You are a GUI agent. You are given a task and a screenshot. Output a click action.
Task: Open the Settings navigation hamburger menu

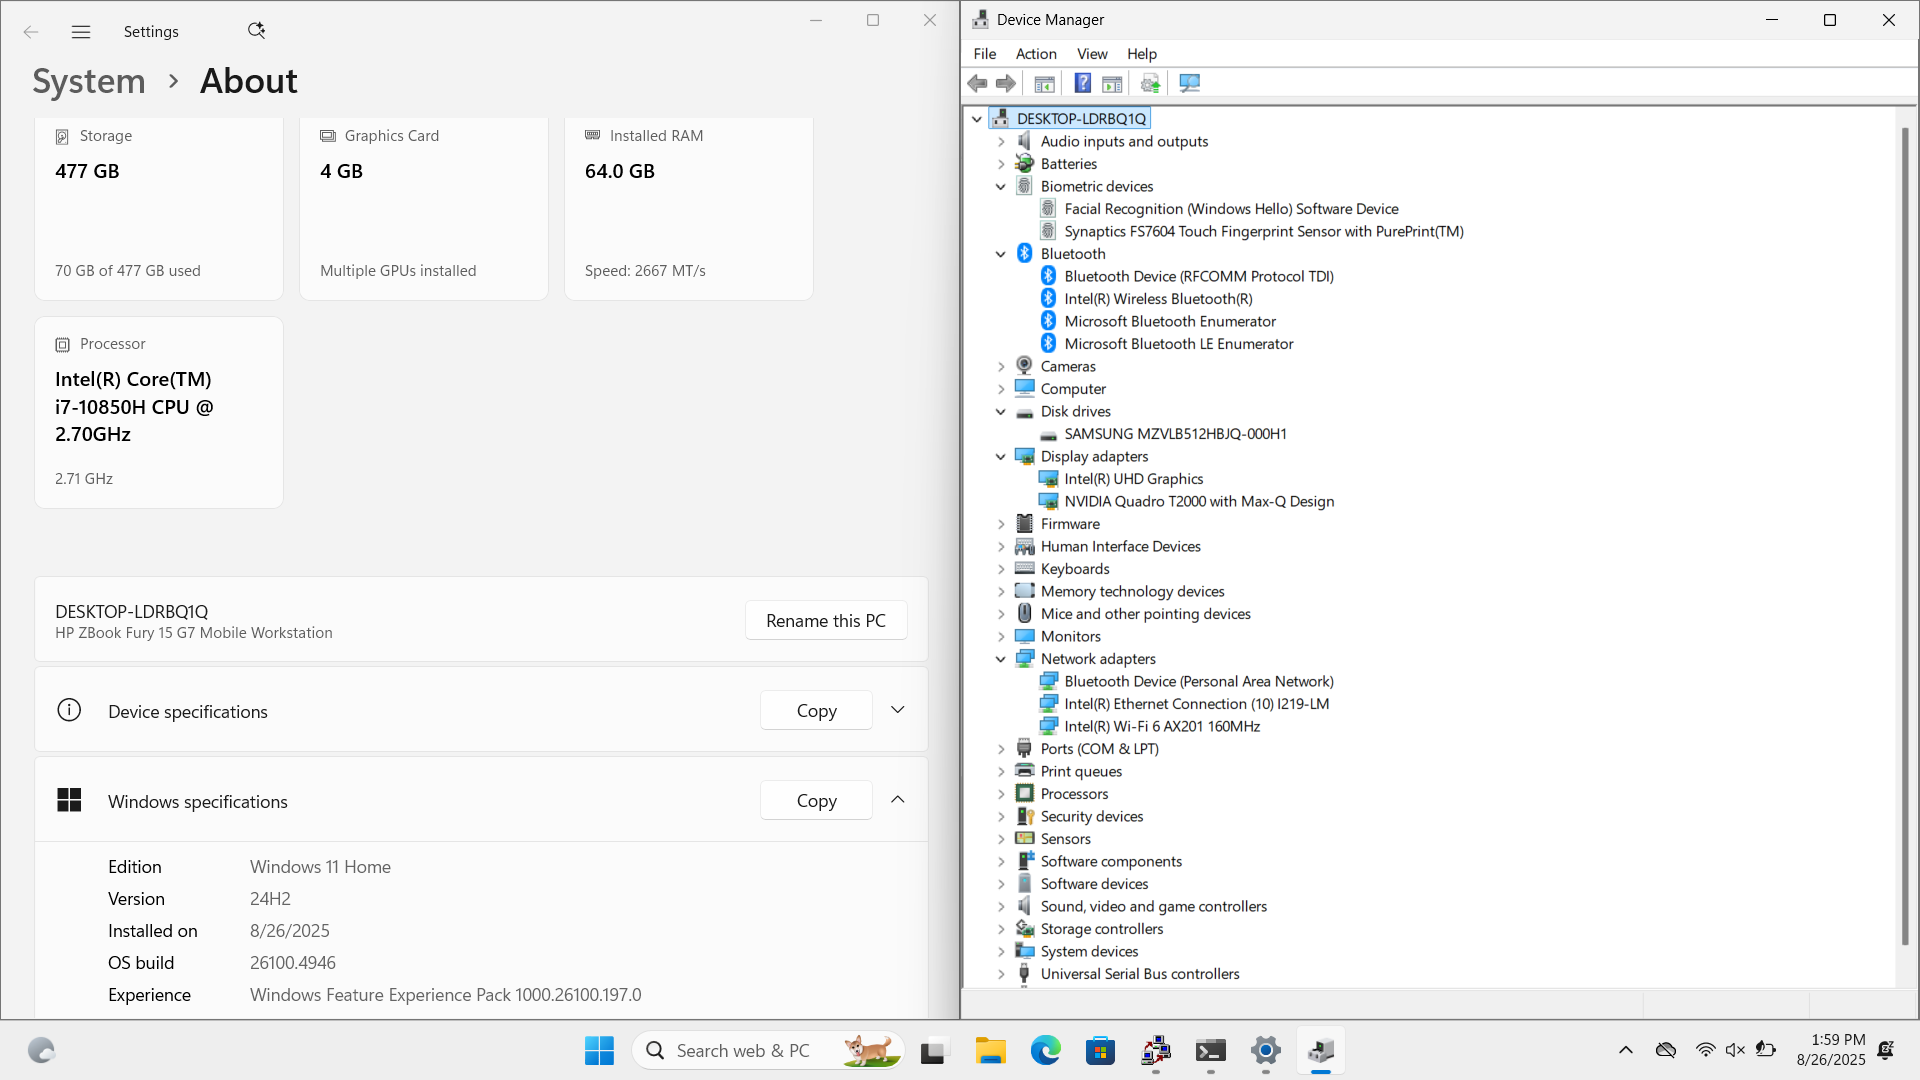click(81, 32)
